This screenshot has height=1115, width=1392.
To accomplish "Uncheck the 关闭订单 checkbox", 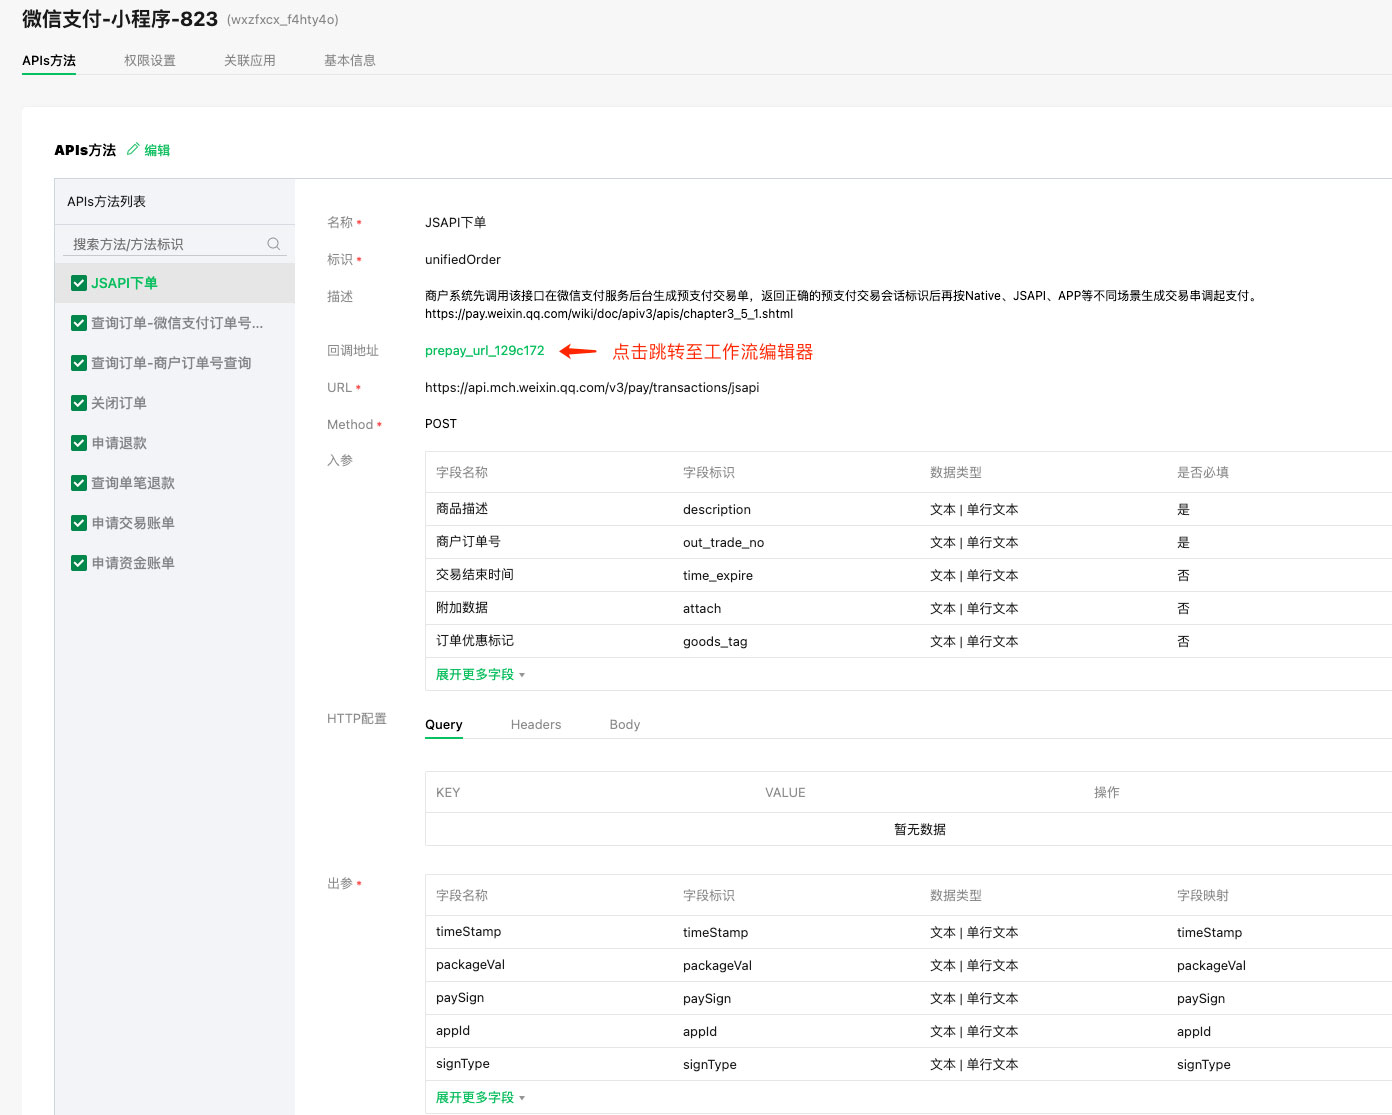I will [x=79, y=403].
